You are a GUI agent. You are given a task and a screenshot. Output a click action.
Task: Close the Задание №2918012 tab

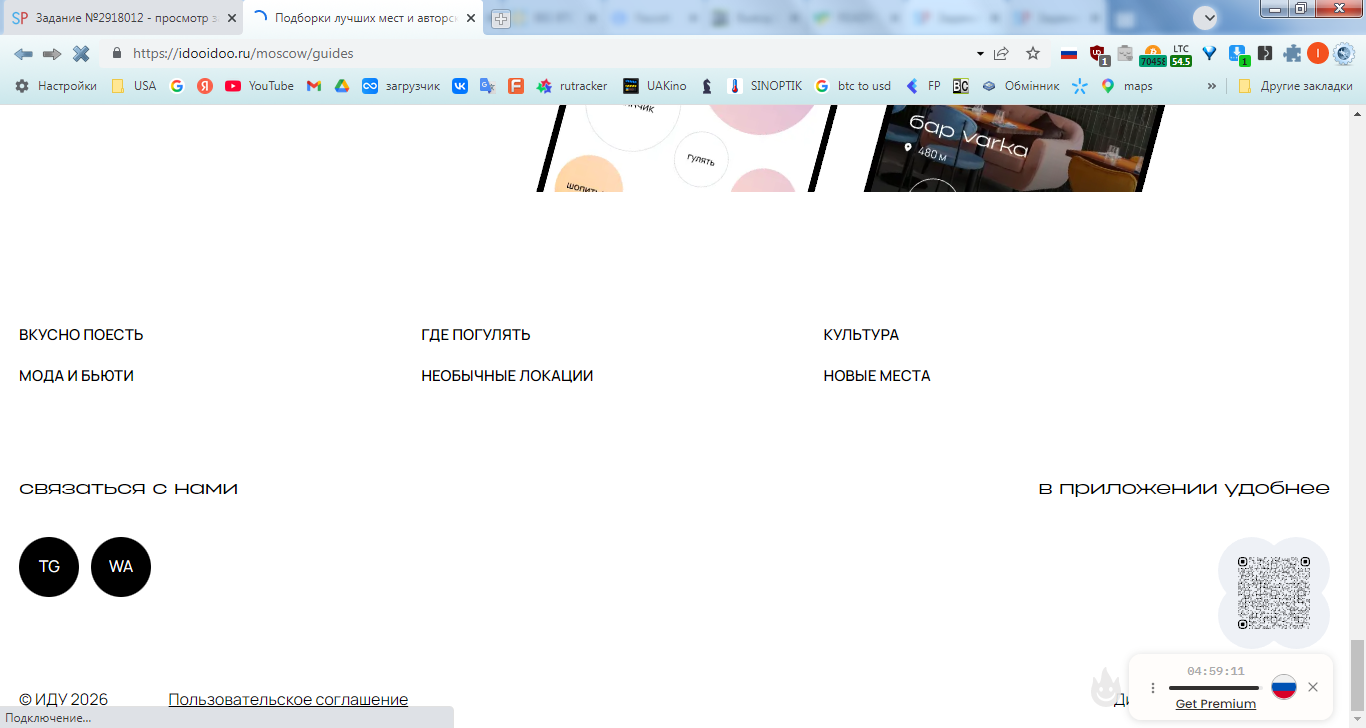(232, 18)
